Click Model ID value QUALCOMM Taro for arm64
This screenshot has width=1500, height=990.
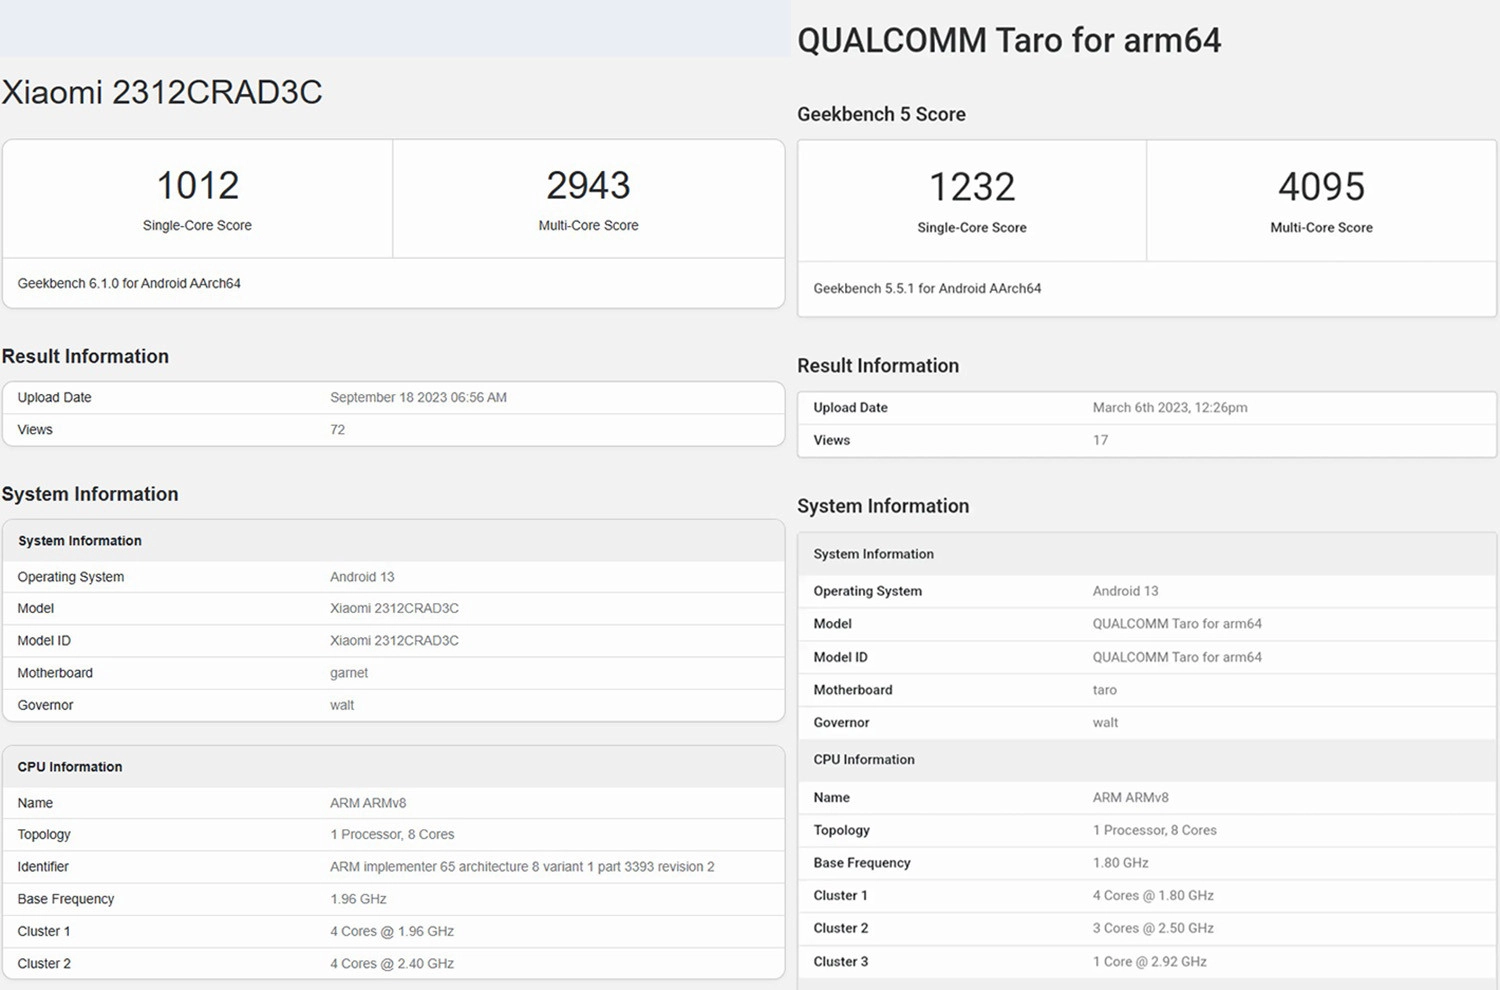pos(1177,657)
